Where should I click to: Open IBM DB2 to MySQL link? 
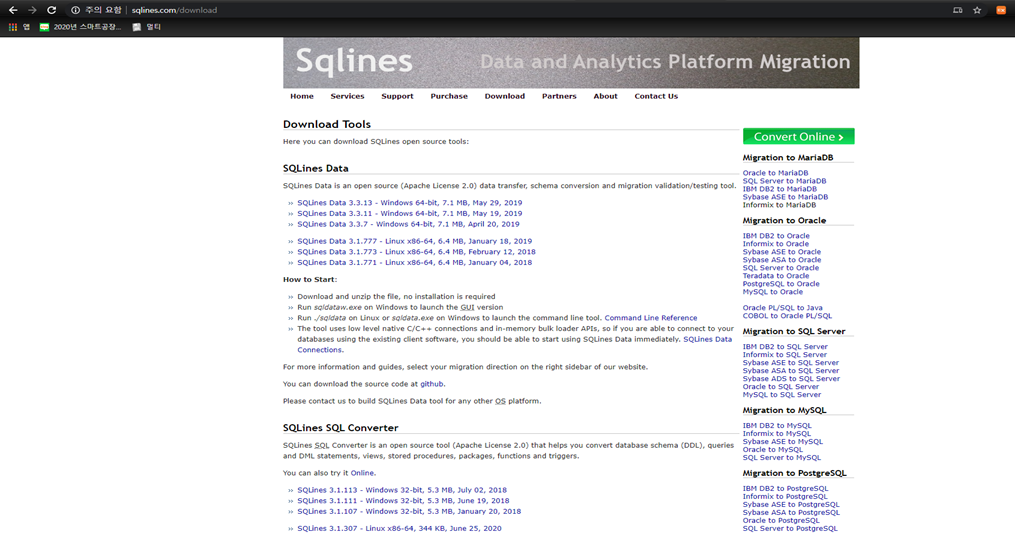776,426
